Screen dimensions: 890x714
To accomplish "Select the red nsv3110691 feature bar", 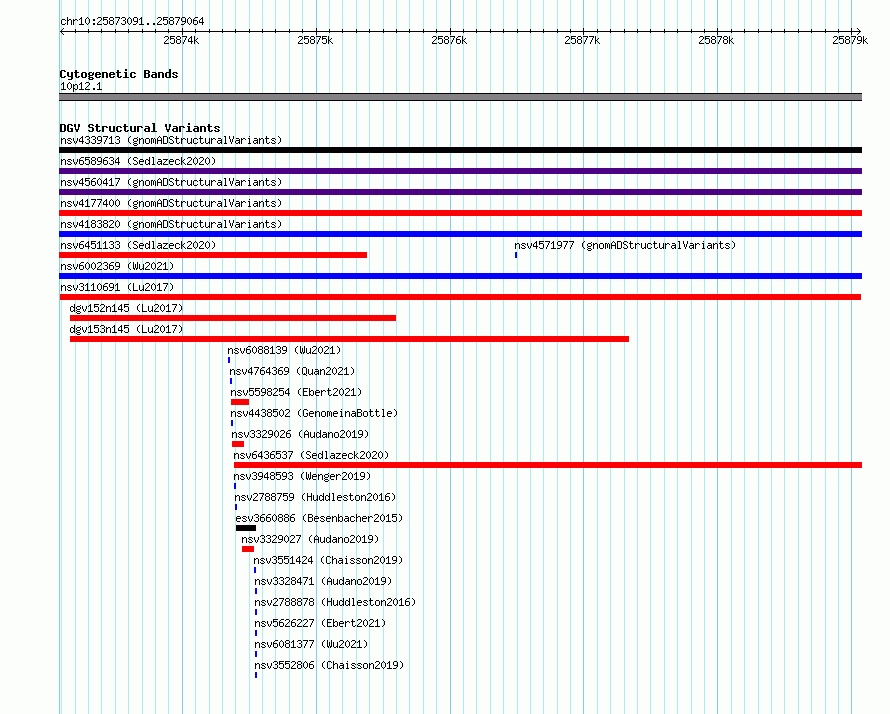I will (x=460, y=297).
